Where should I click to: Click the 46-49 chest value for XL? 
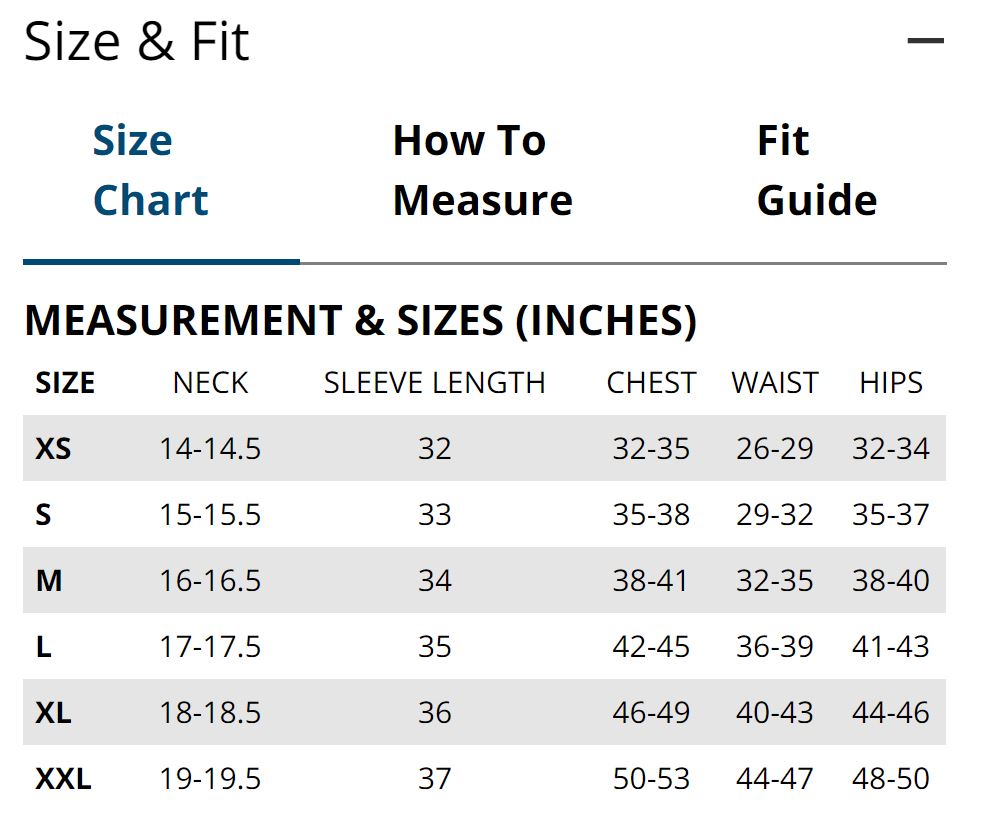651,712
